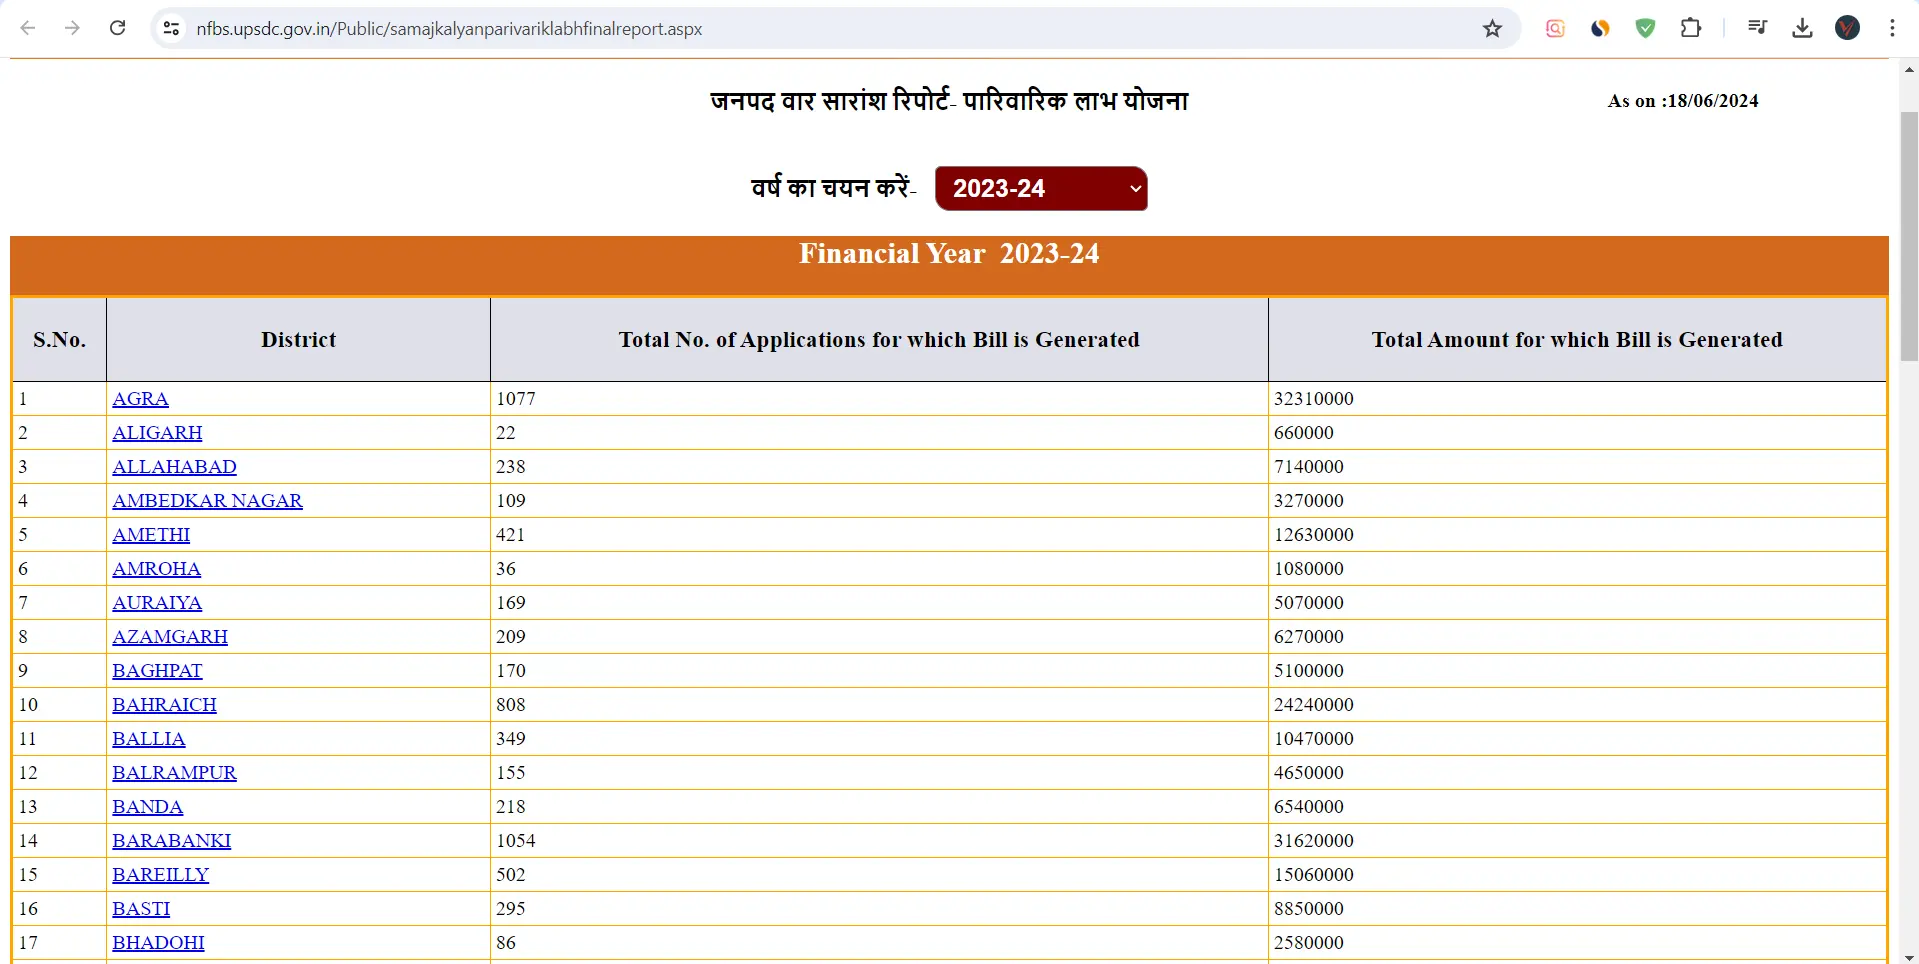Open the BALRAMPUR district link
The height and width of the screenshot is (964, 1919).
pyautogui.click(x=174, y=772)
